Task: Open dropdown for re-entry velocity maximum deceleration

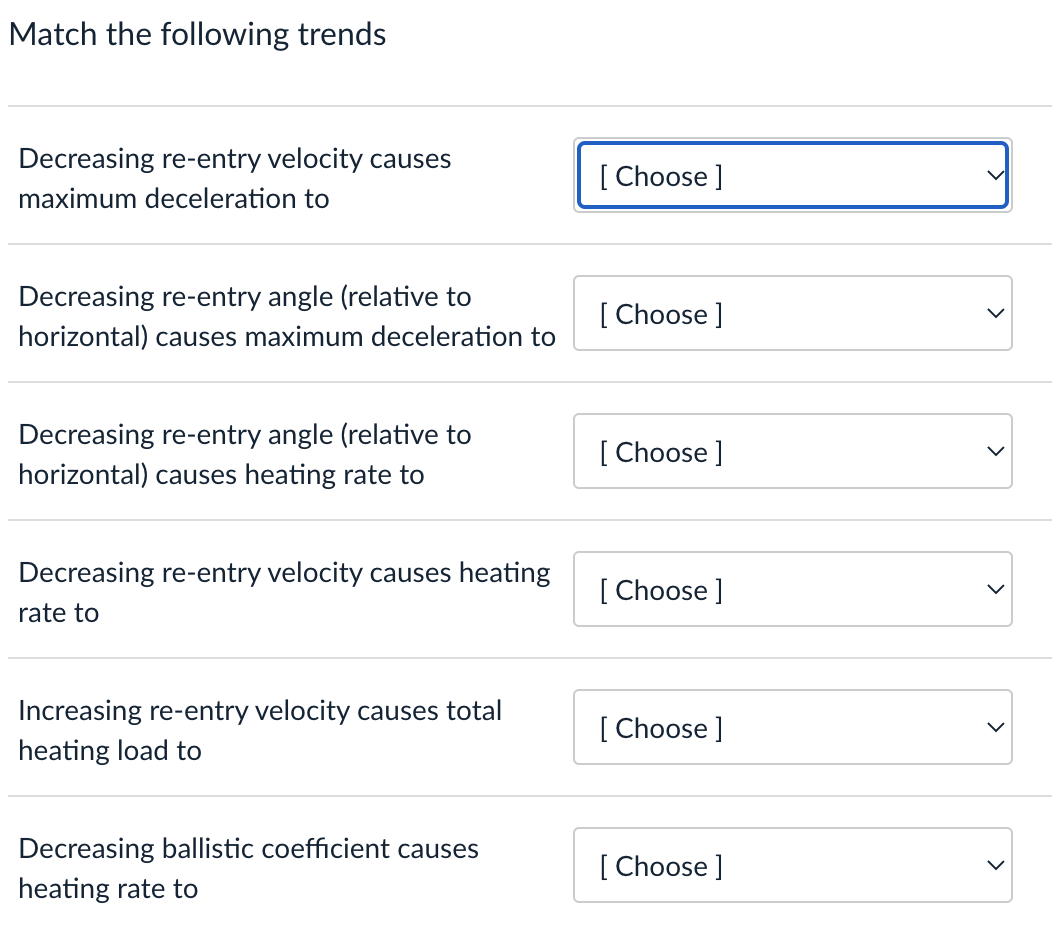Action: click(x=792, y=176)
